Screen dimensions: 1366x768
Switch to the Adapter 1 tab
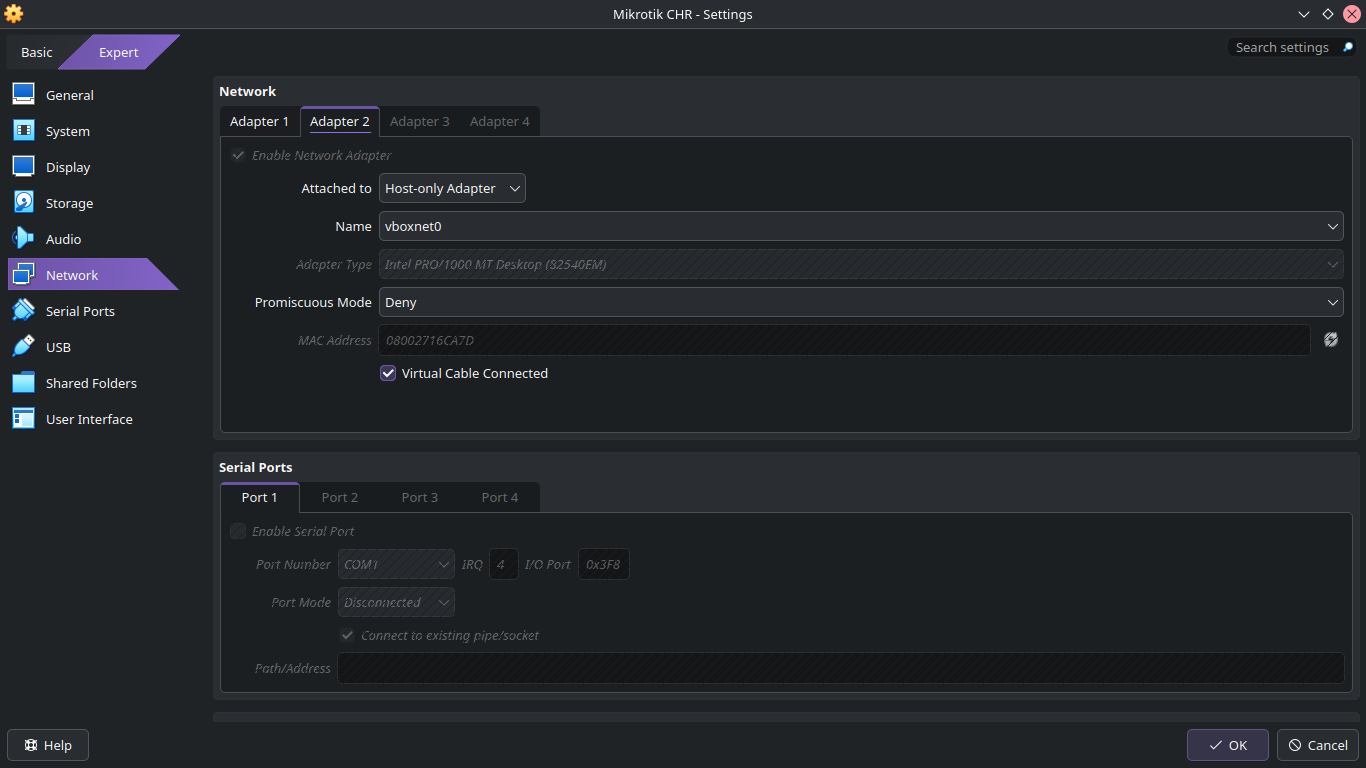pyautogui.click(x=259, y=121)
